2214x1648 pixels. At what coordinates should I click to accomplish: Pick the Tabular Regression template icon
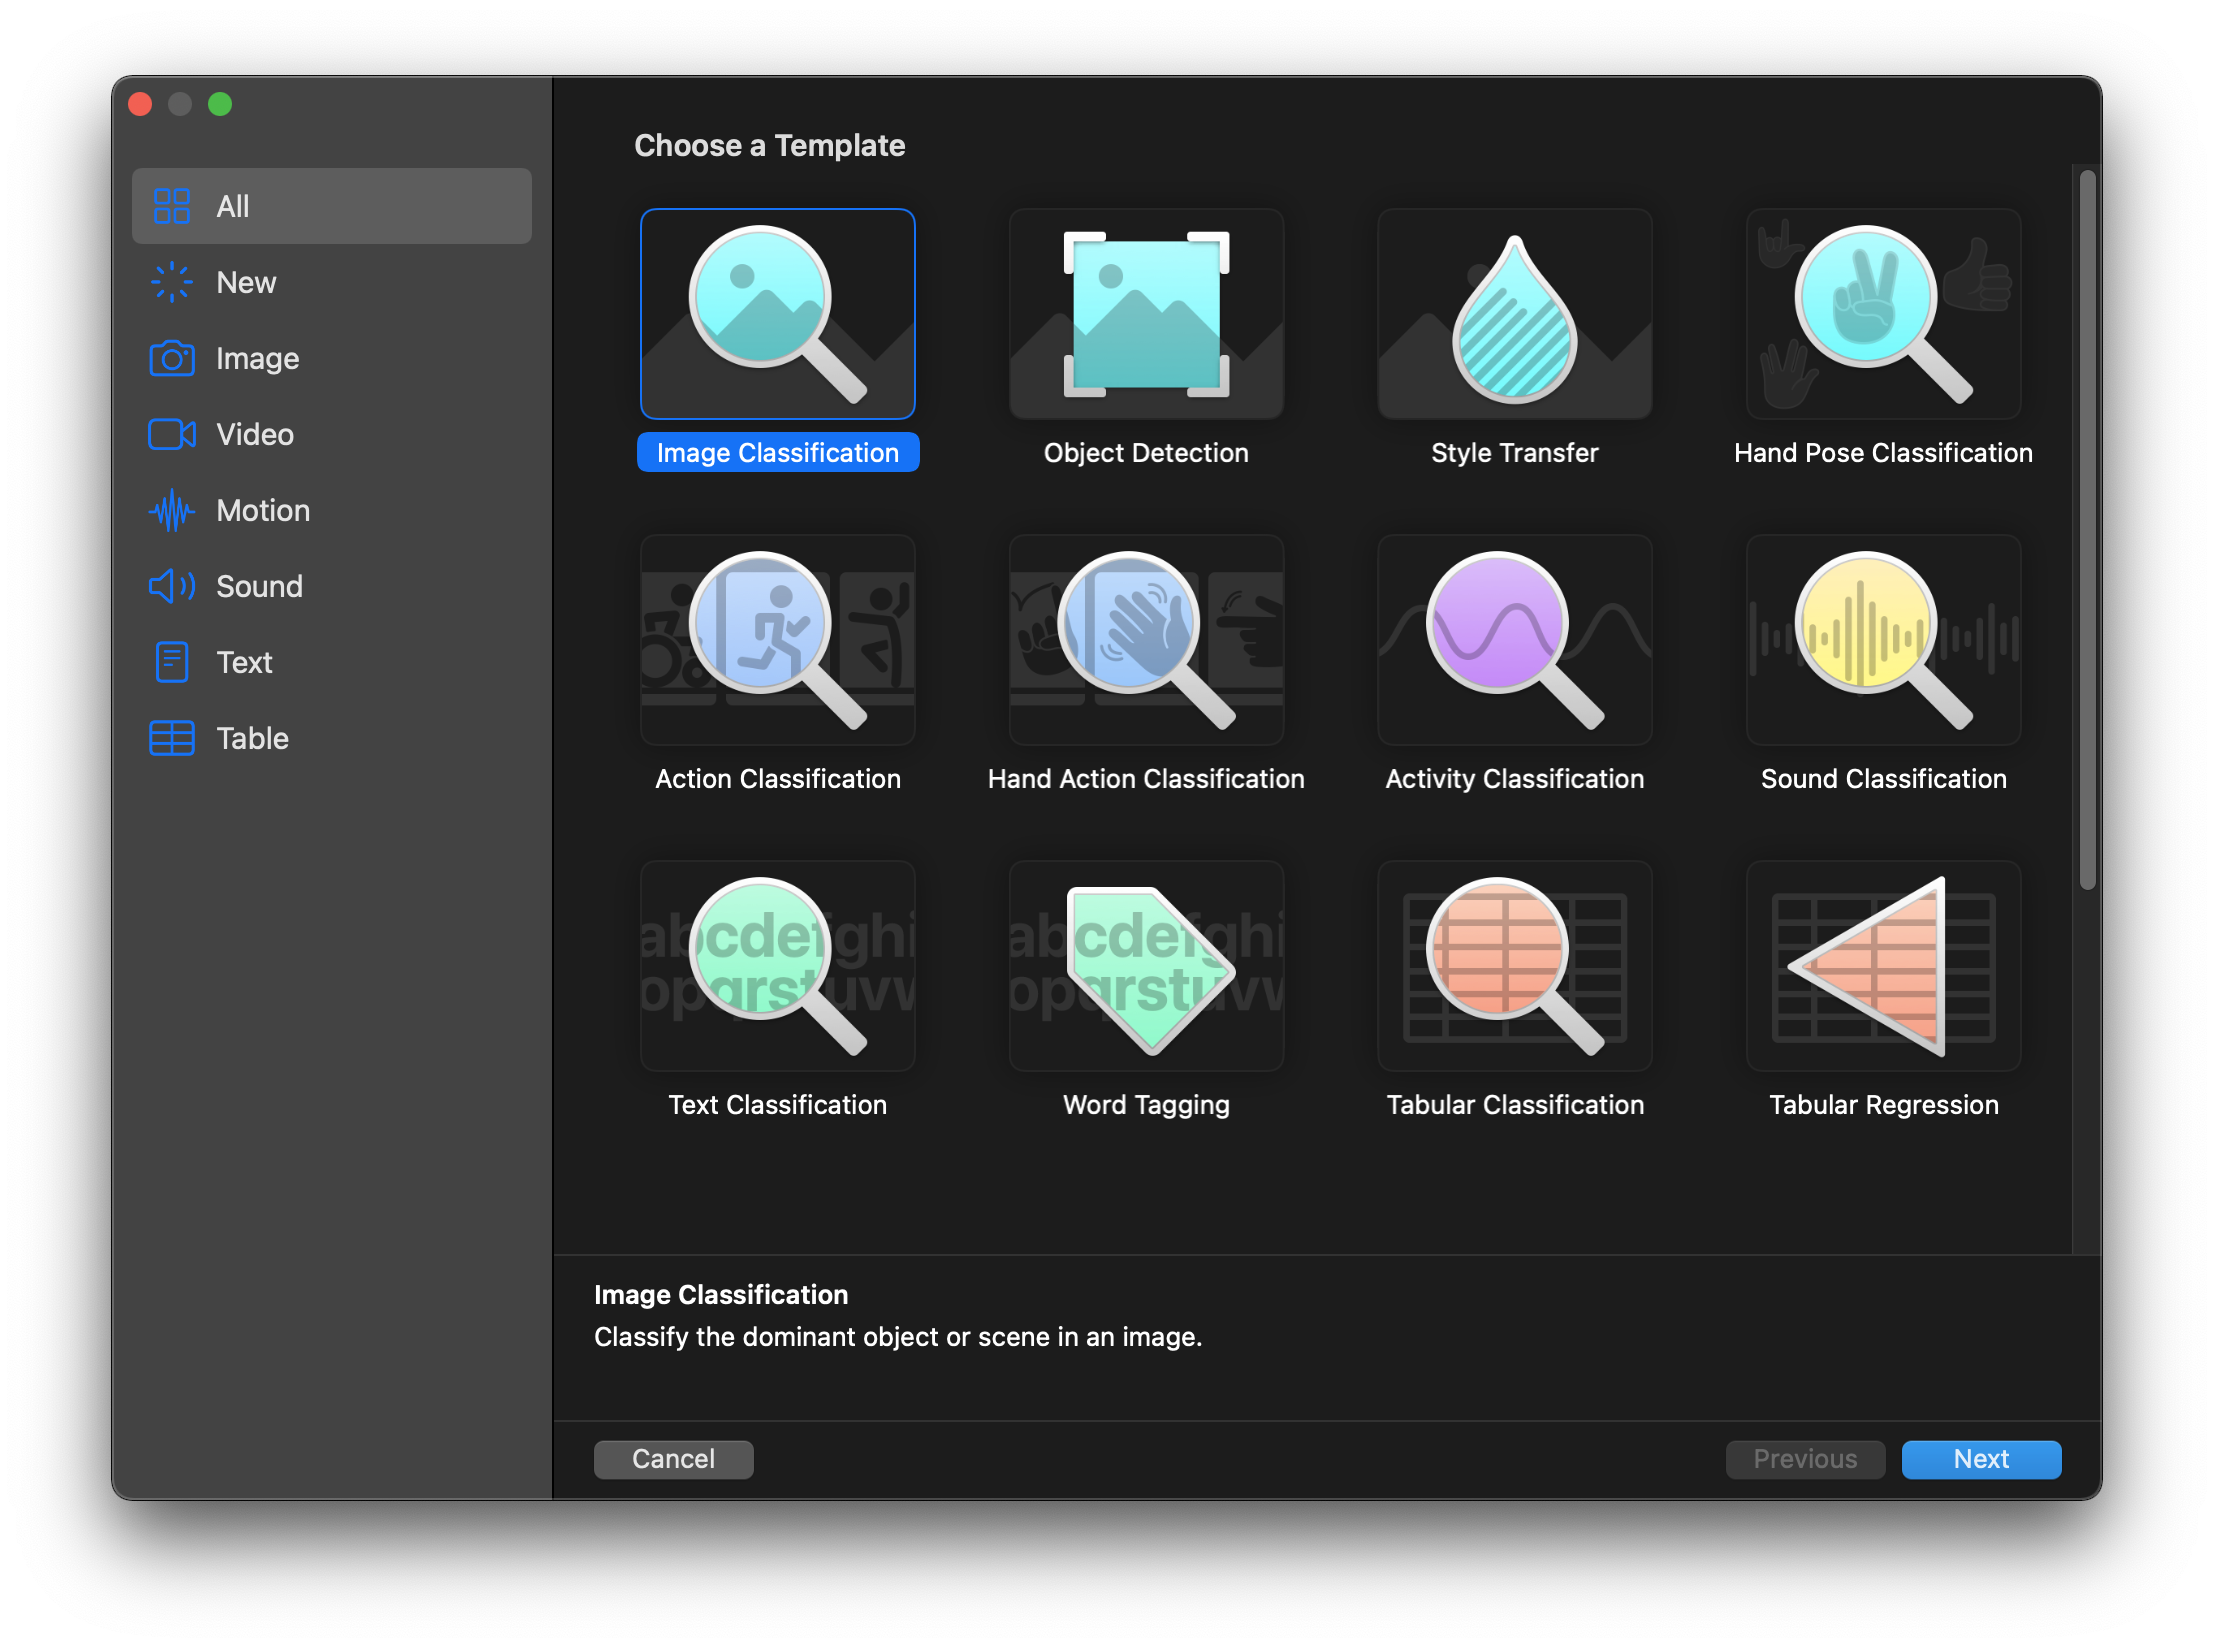point(1883,966)
